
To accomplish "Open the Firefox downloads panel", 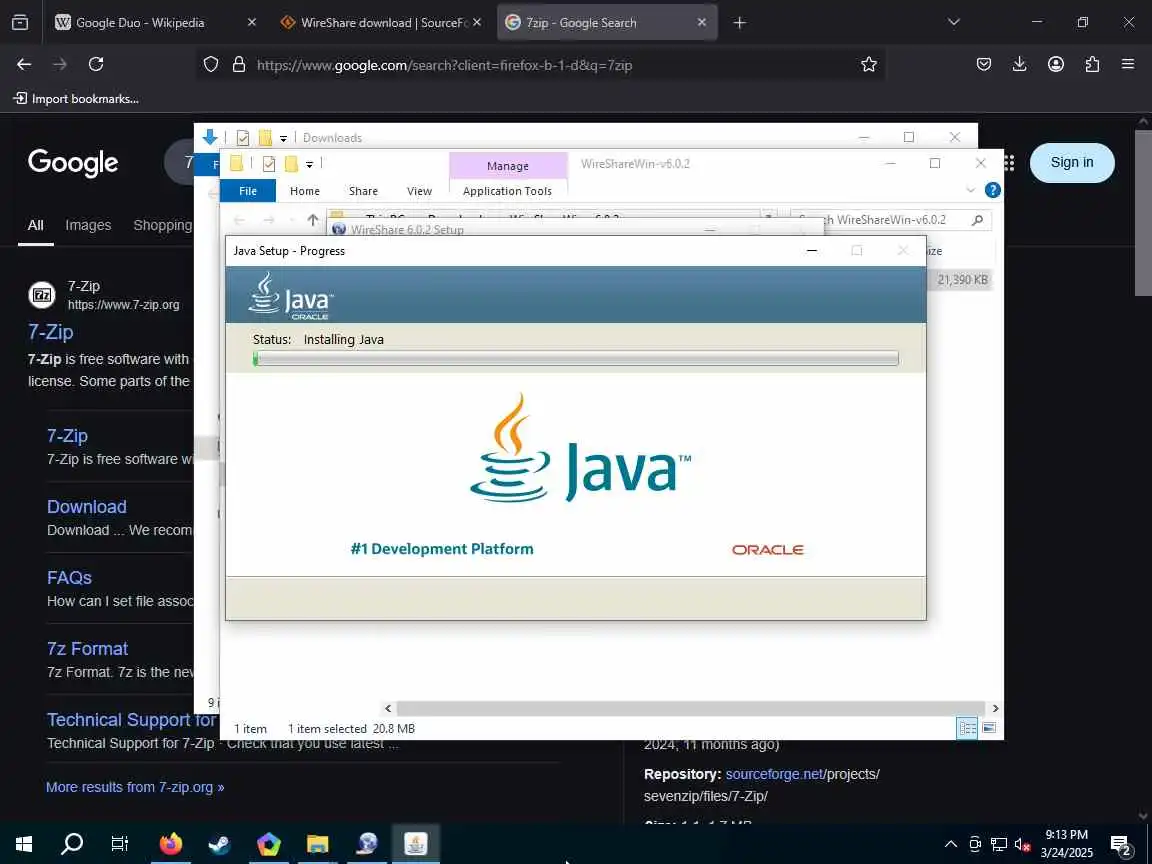I will (1020, 65).
